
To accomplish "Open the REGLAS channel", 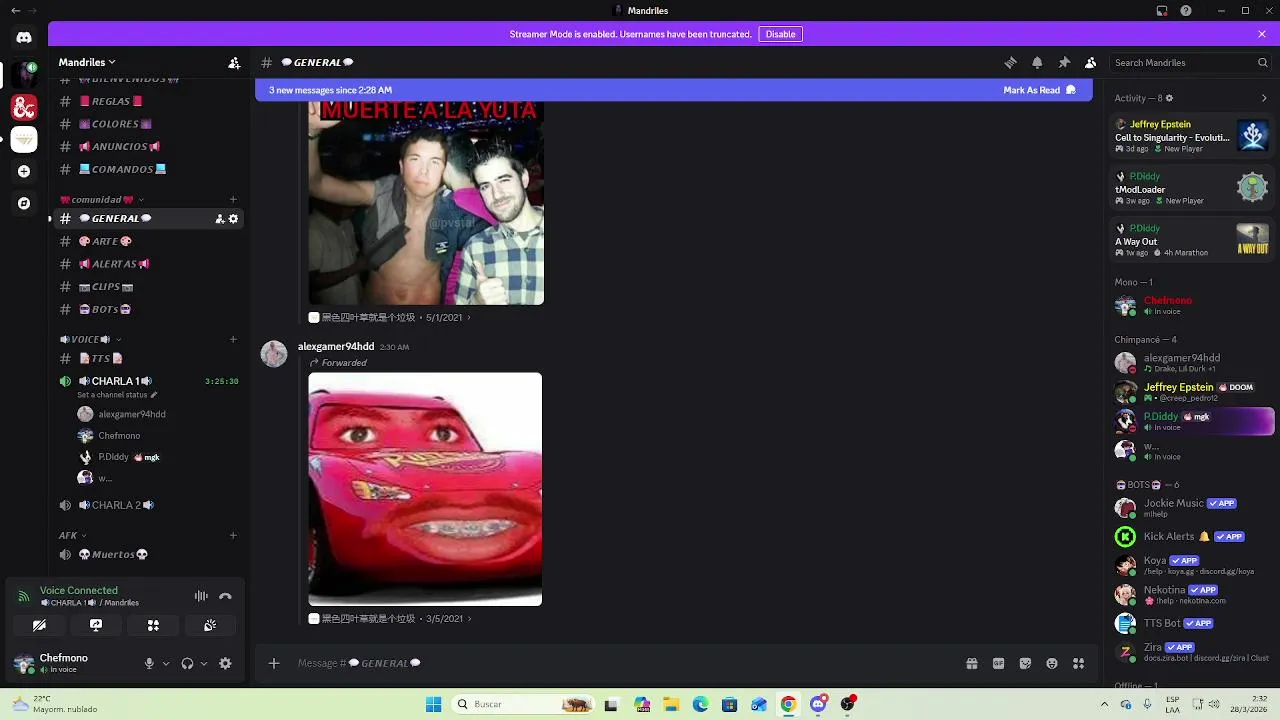I will [x=149, y=101].
